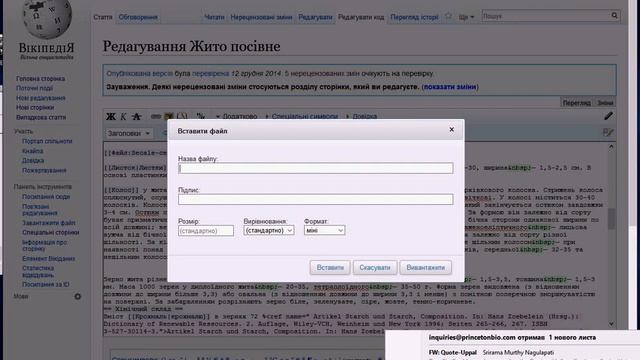Click the strikethrough A toolbar icon
The height and width of the screenshot is (360, 640).
pos(136,116)
